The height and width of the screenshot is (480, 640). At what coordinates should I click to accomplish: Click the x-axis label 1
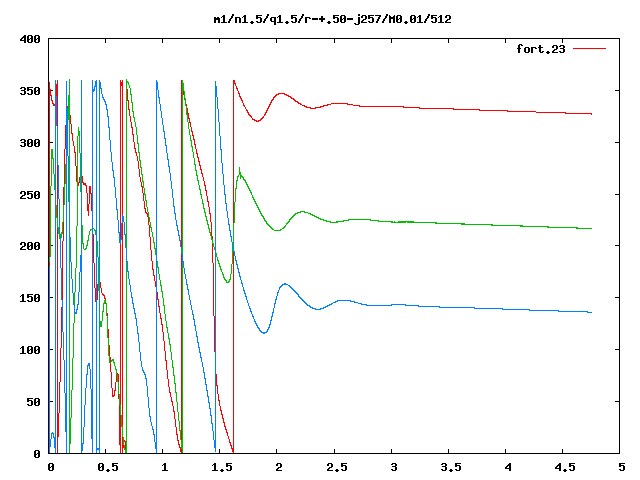click(x=164, y=467)
